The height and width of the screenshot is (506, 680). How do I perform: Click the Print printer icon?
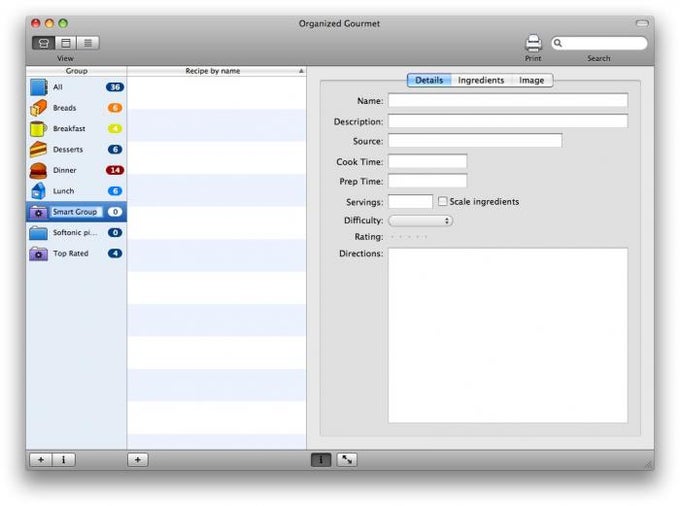(533, 43)
